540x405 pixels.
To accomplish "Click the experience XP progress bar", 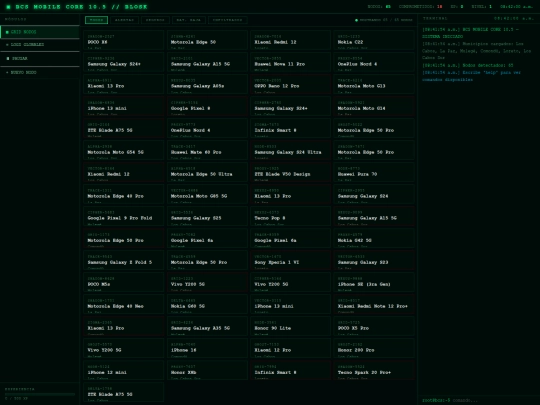I will (40, 394).
